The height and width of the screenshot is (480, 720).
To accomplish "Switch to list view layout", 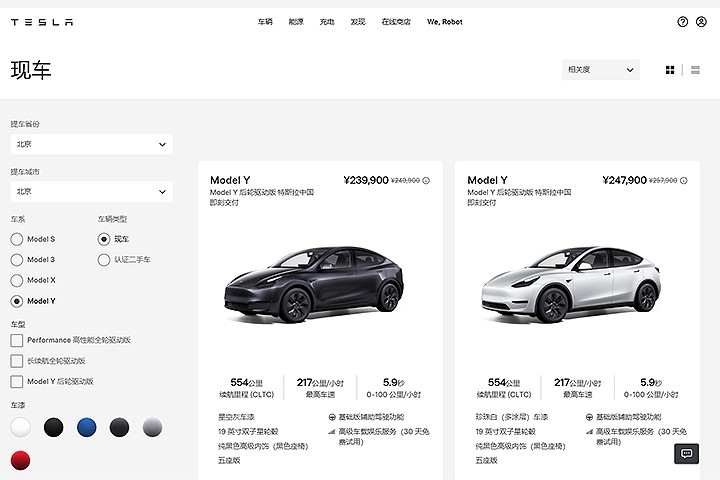I will click(x=695, y=70).
